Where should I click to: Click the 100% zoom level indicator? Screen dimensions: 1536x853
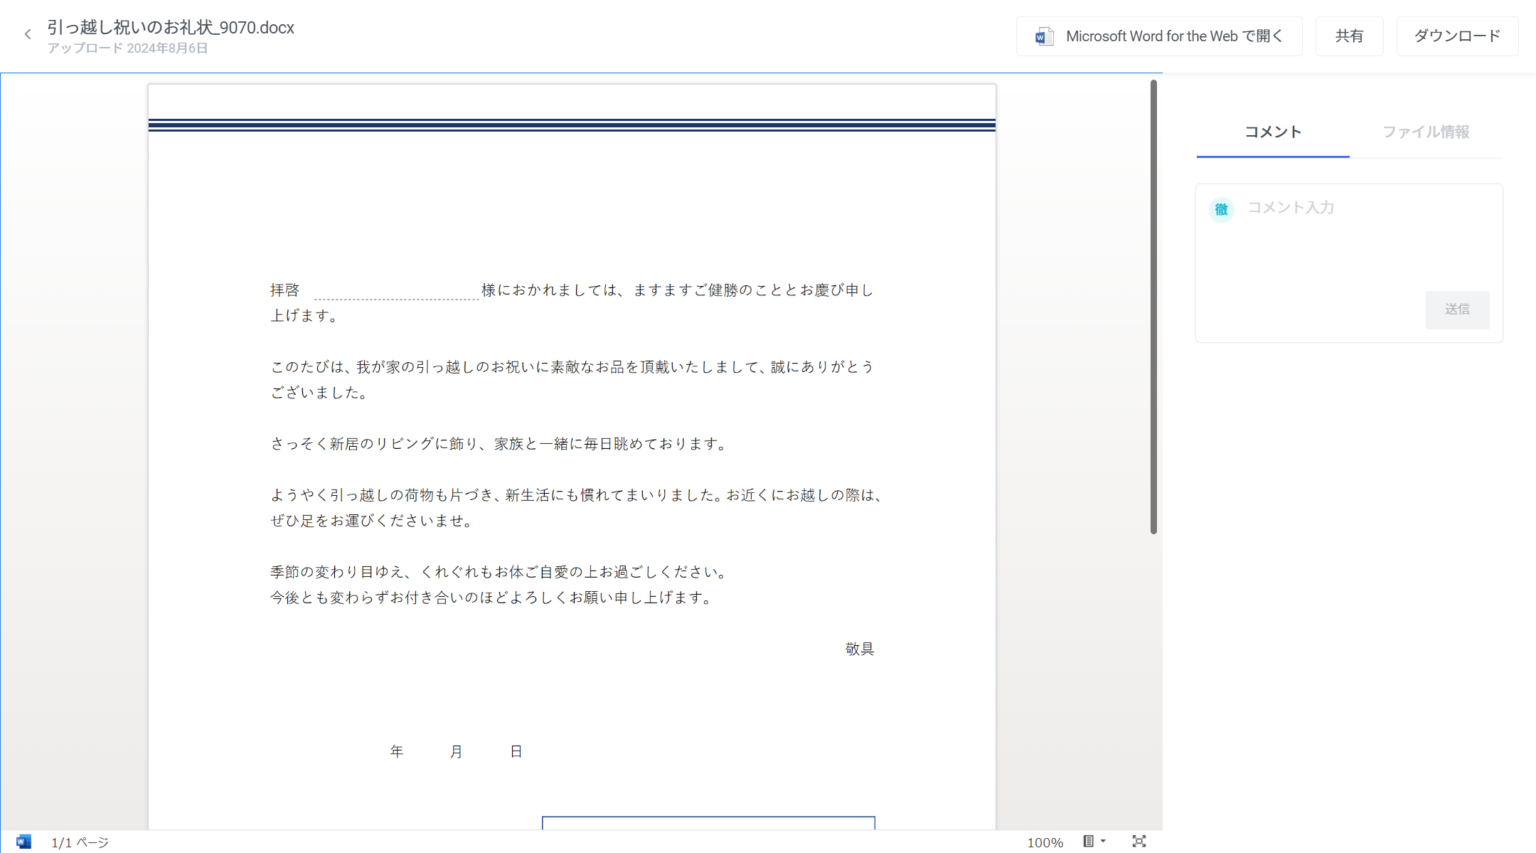pyautogui.click(x=1044, y=843)
